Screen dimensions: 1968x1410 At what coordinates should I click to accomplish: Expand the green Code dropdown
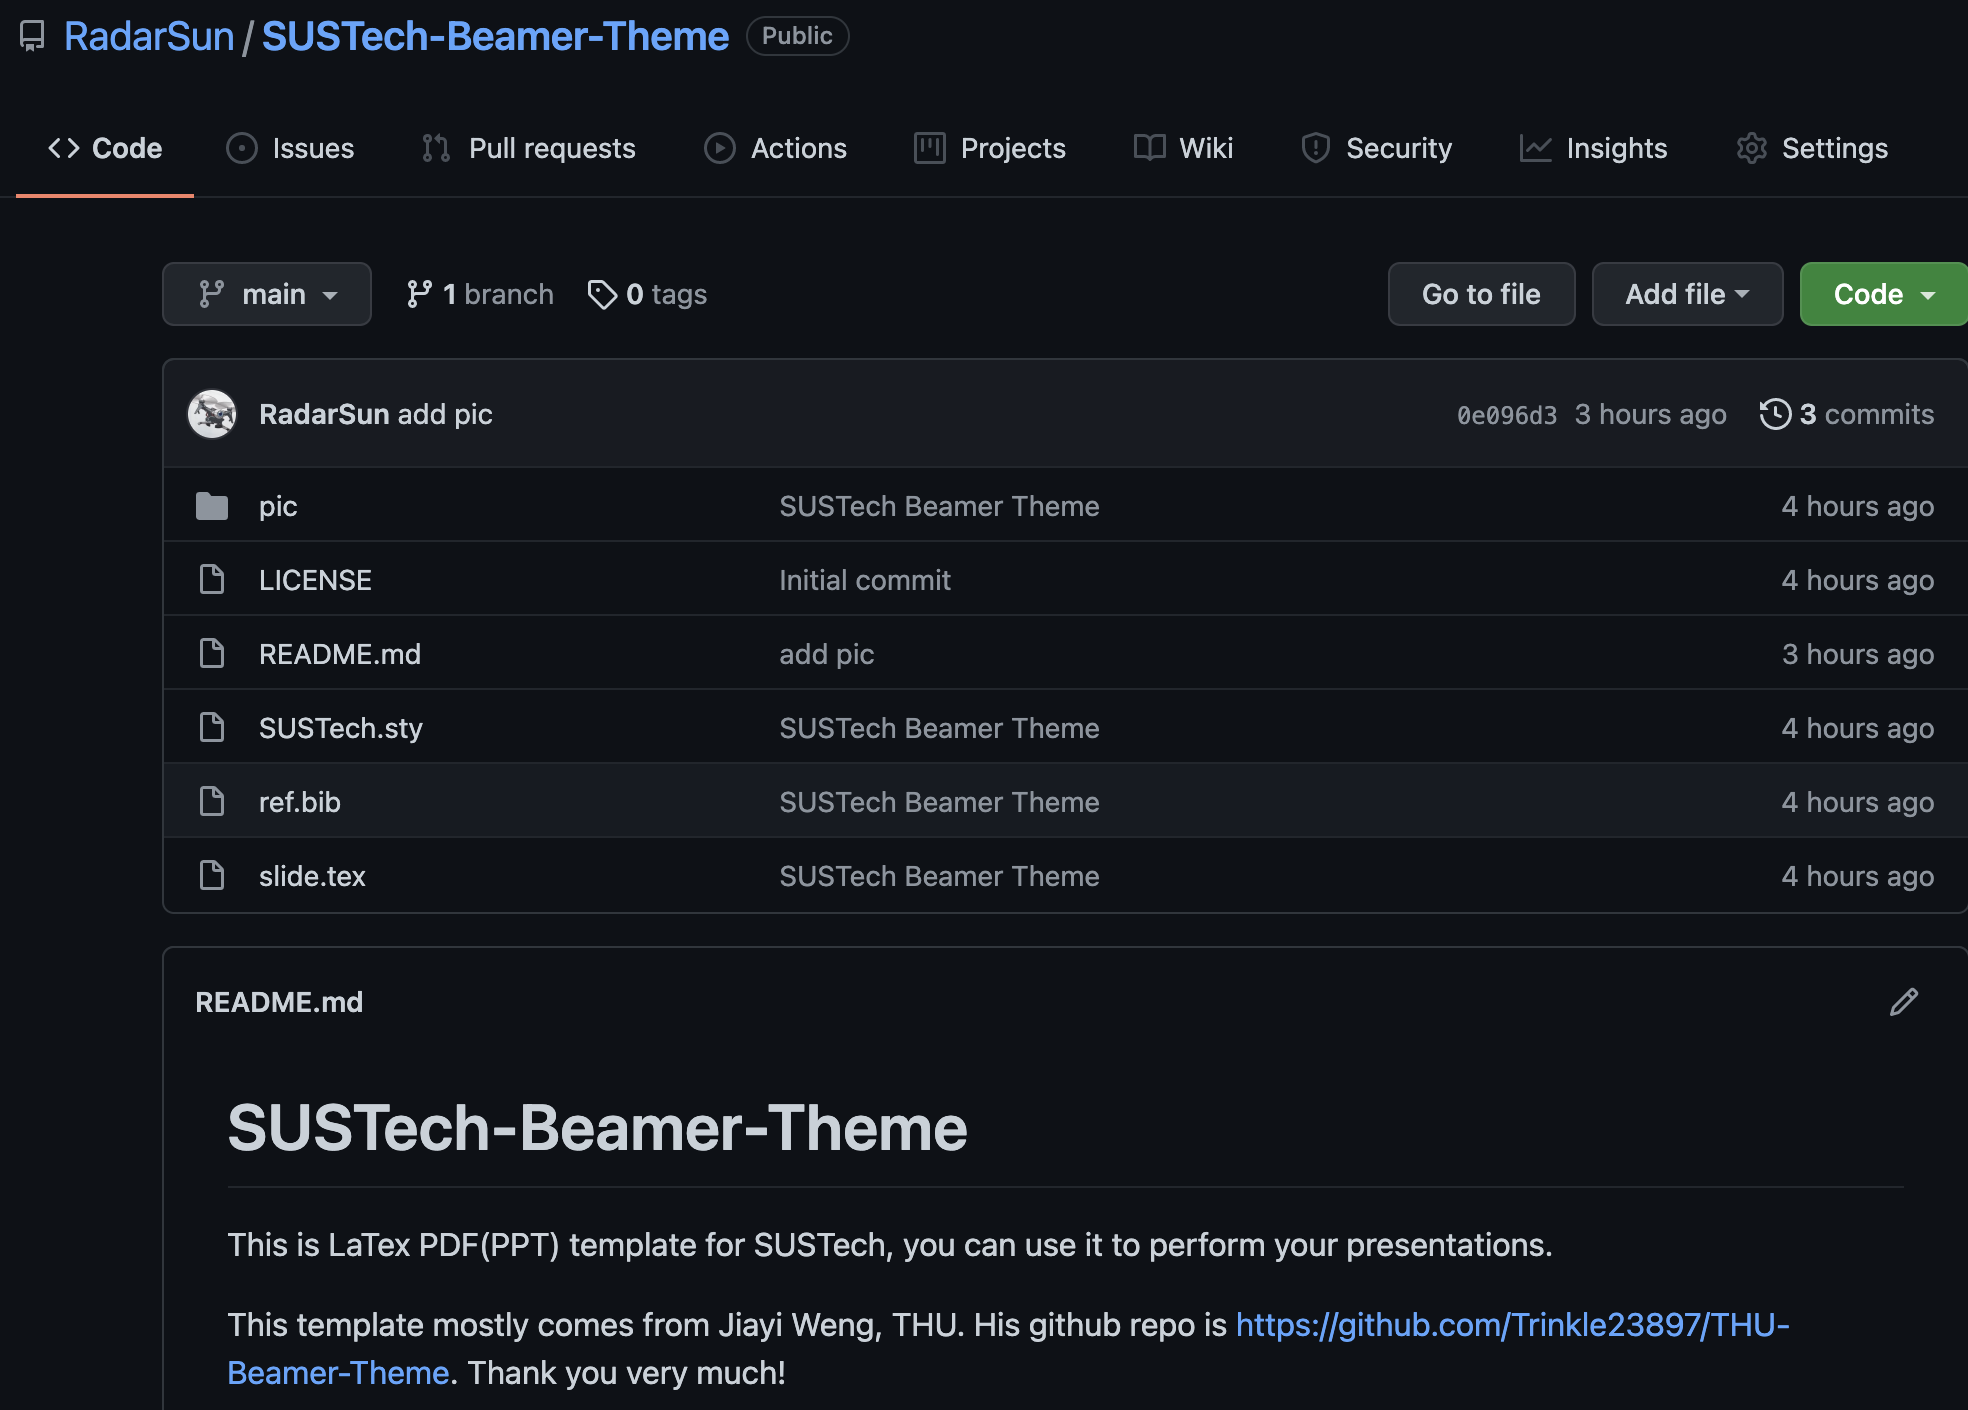click(1883, 294)
